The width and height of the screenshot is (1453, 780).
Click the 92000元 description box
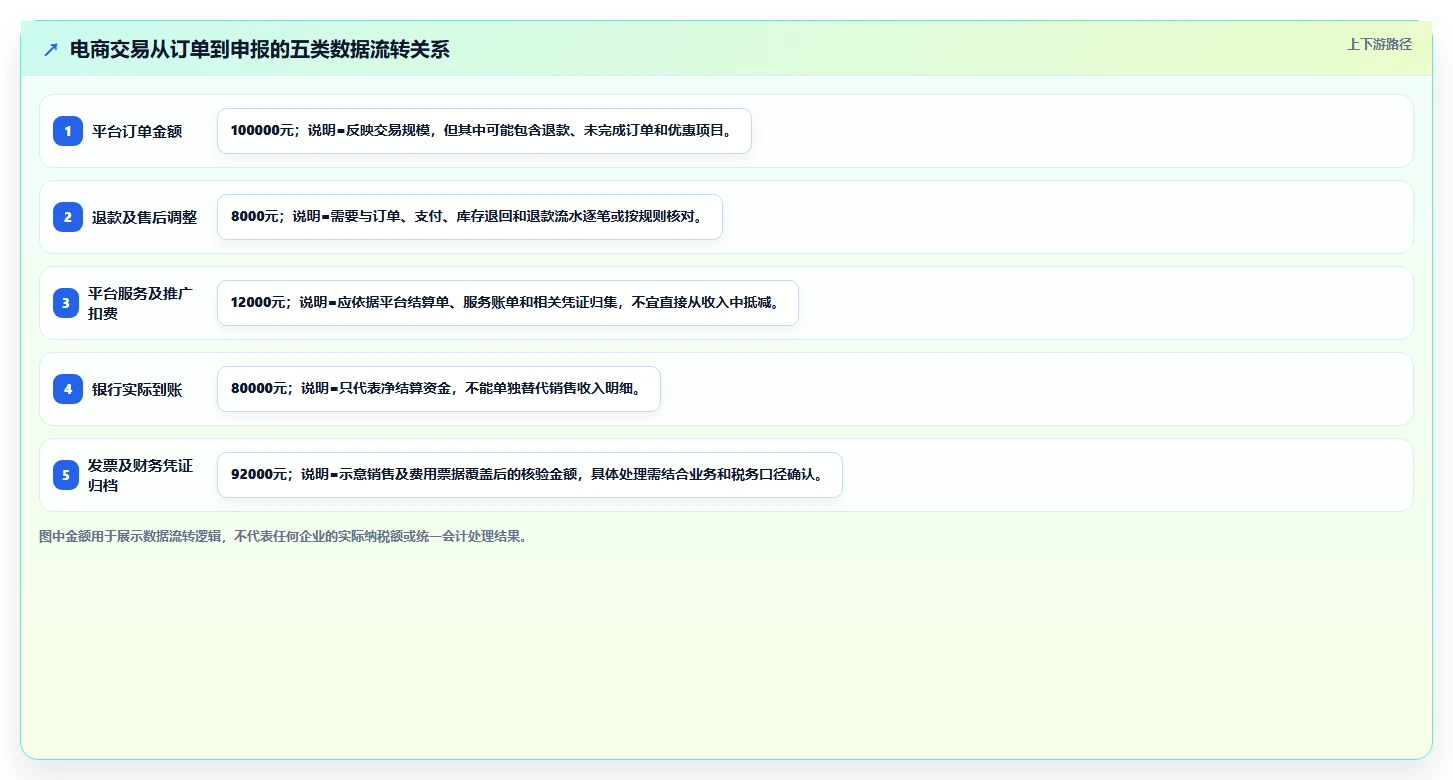coord(530,475)
